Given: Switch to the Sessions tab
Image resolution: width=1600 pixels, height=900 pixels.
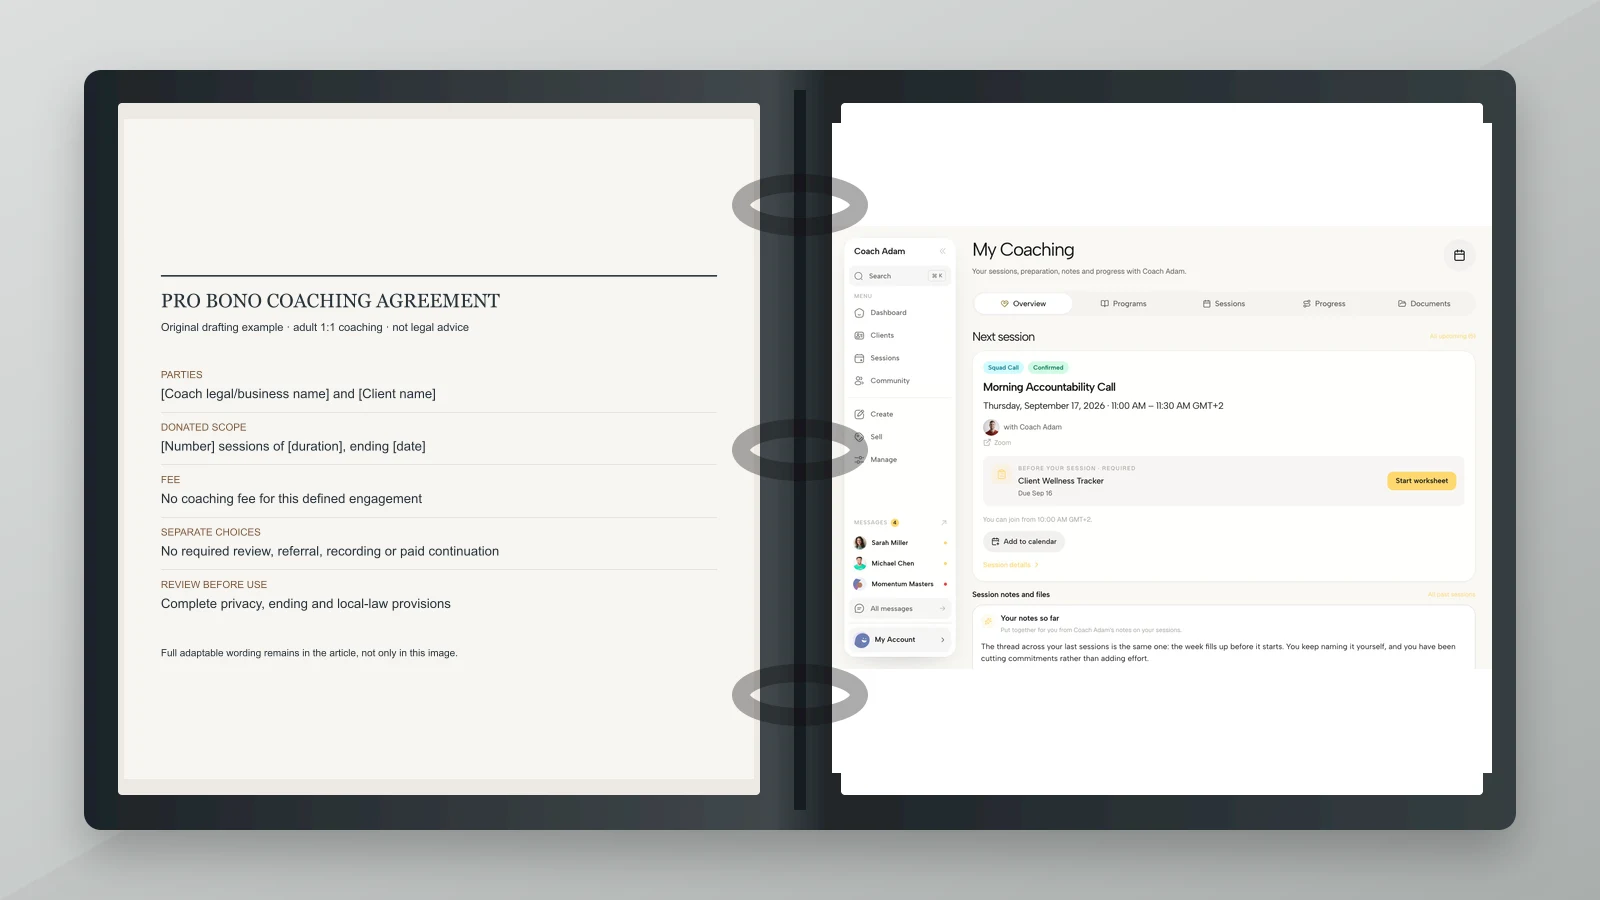Looking at the screenshot, I should tap(1224, 304).
